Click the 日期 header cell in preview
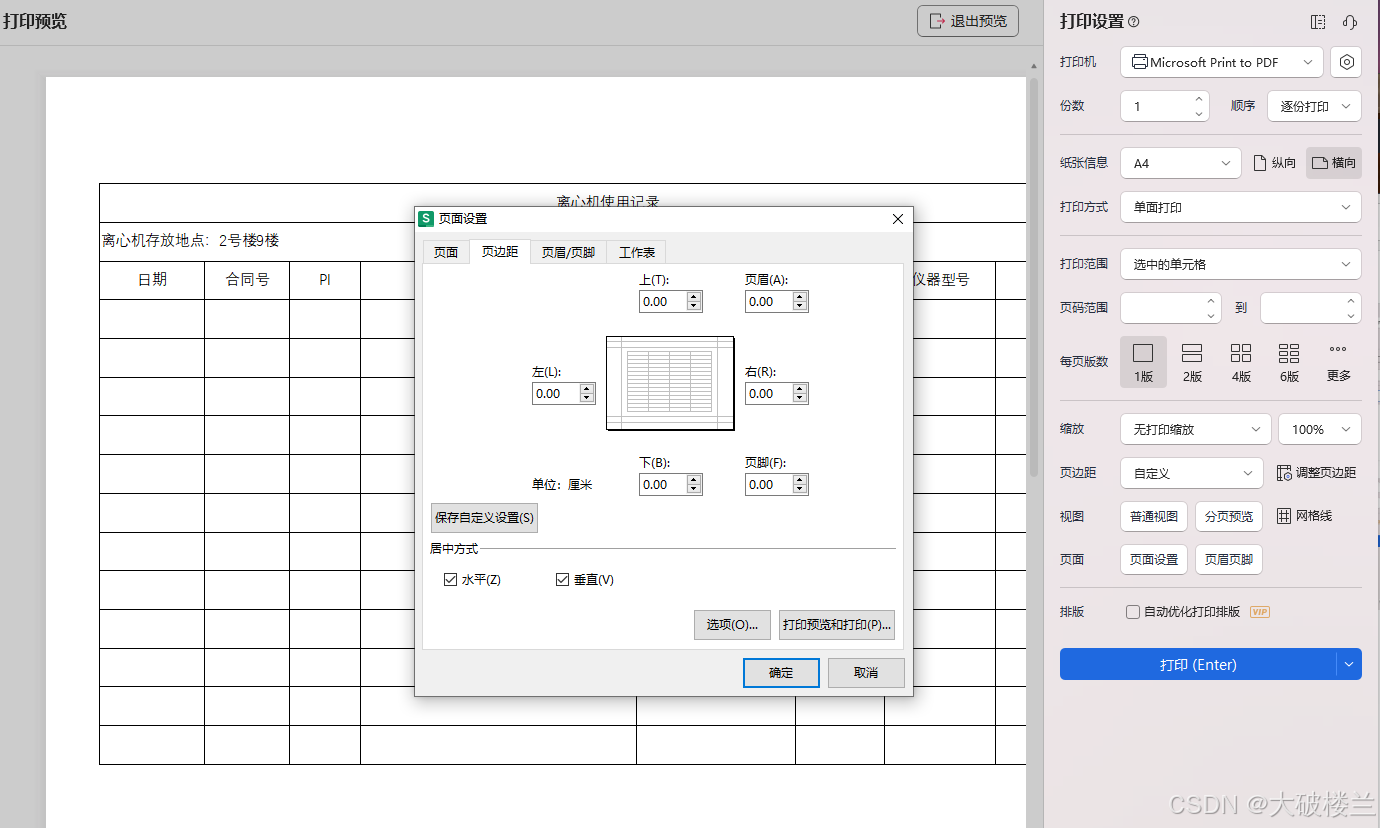The image size is (1380, 828). point(152,280)
